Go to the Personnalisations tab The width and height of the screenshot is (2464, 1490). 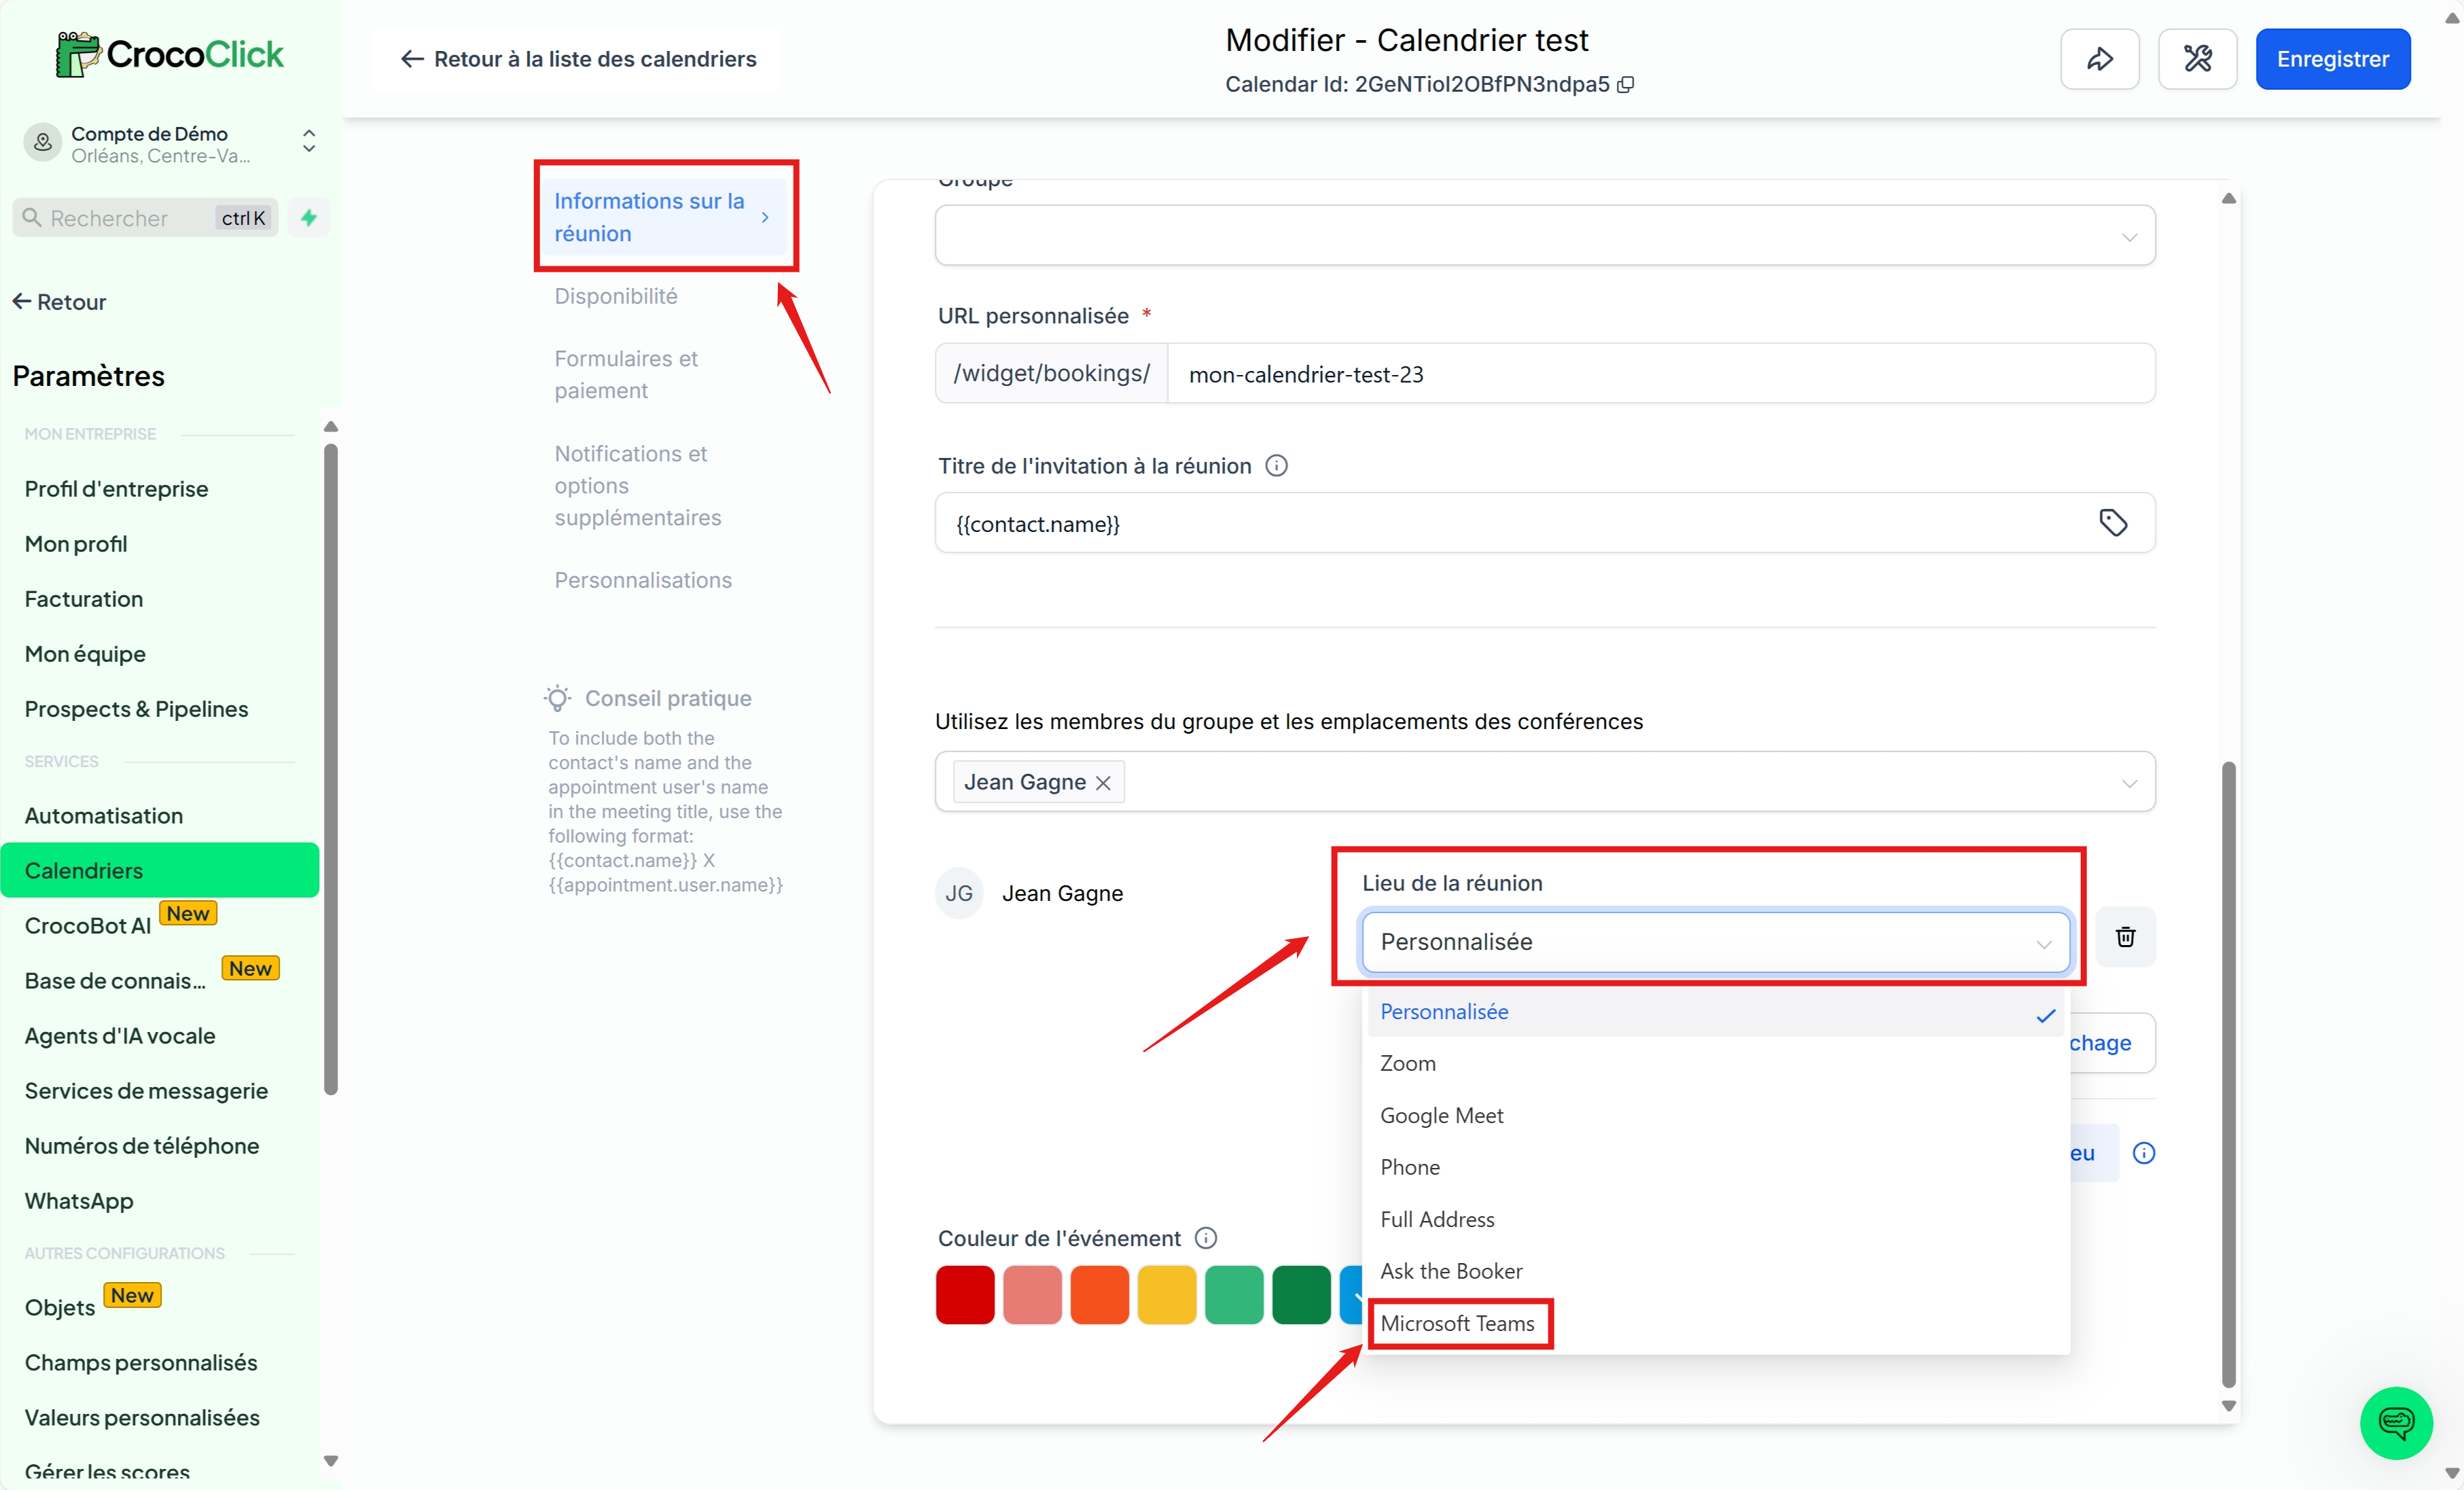pyautogui.click(x=643, y=581)
